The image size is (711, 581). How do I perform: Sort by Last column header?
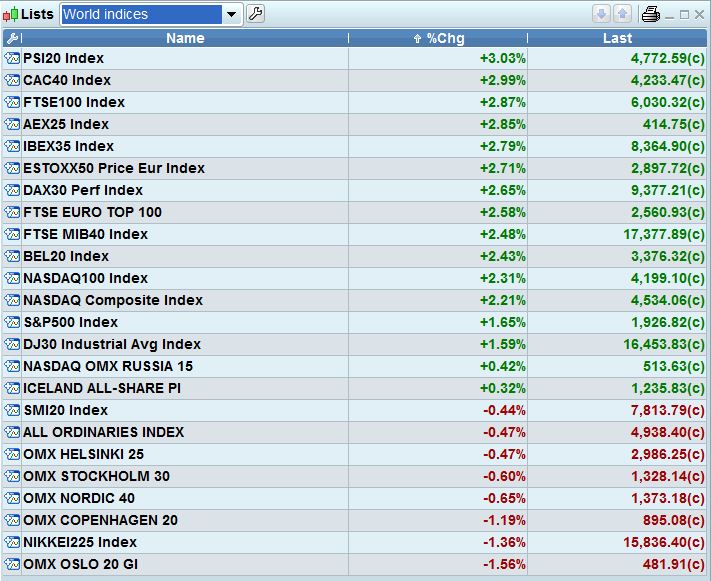617,39
